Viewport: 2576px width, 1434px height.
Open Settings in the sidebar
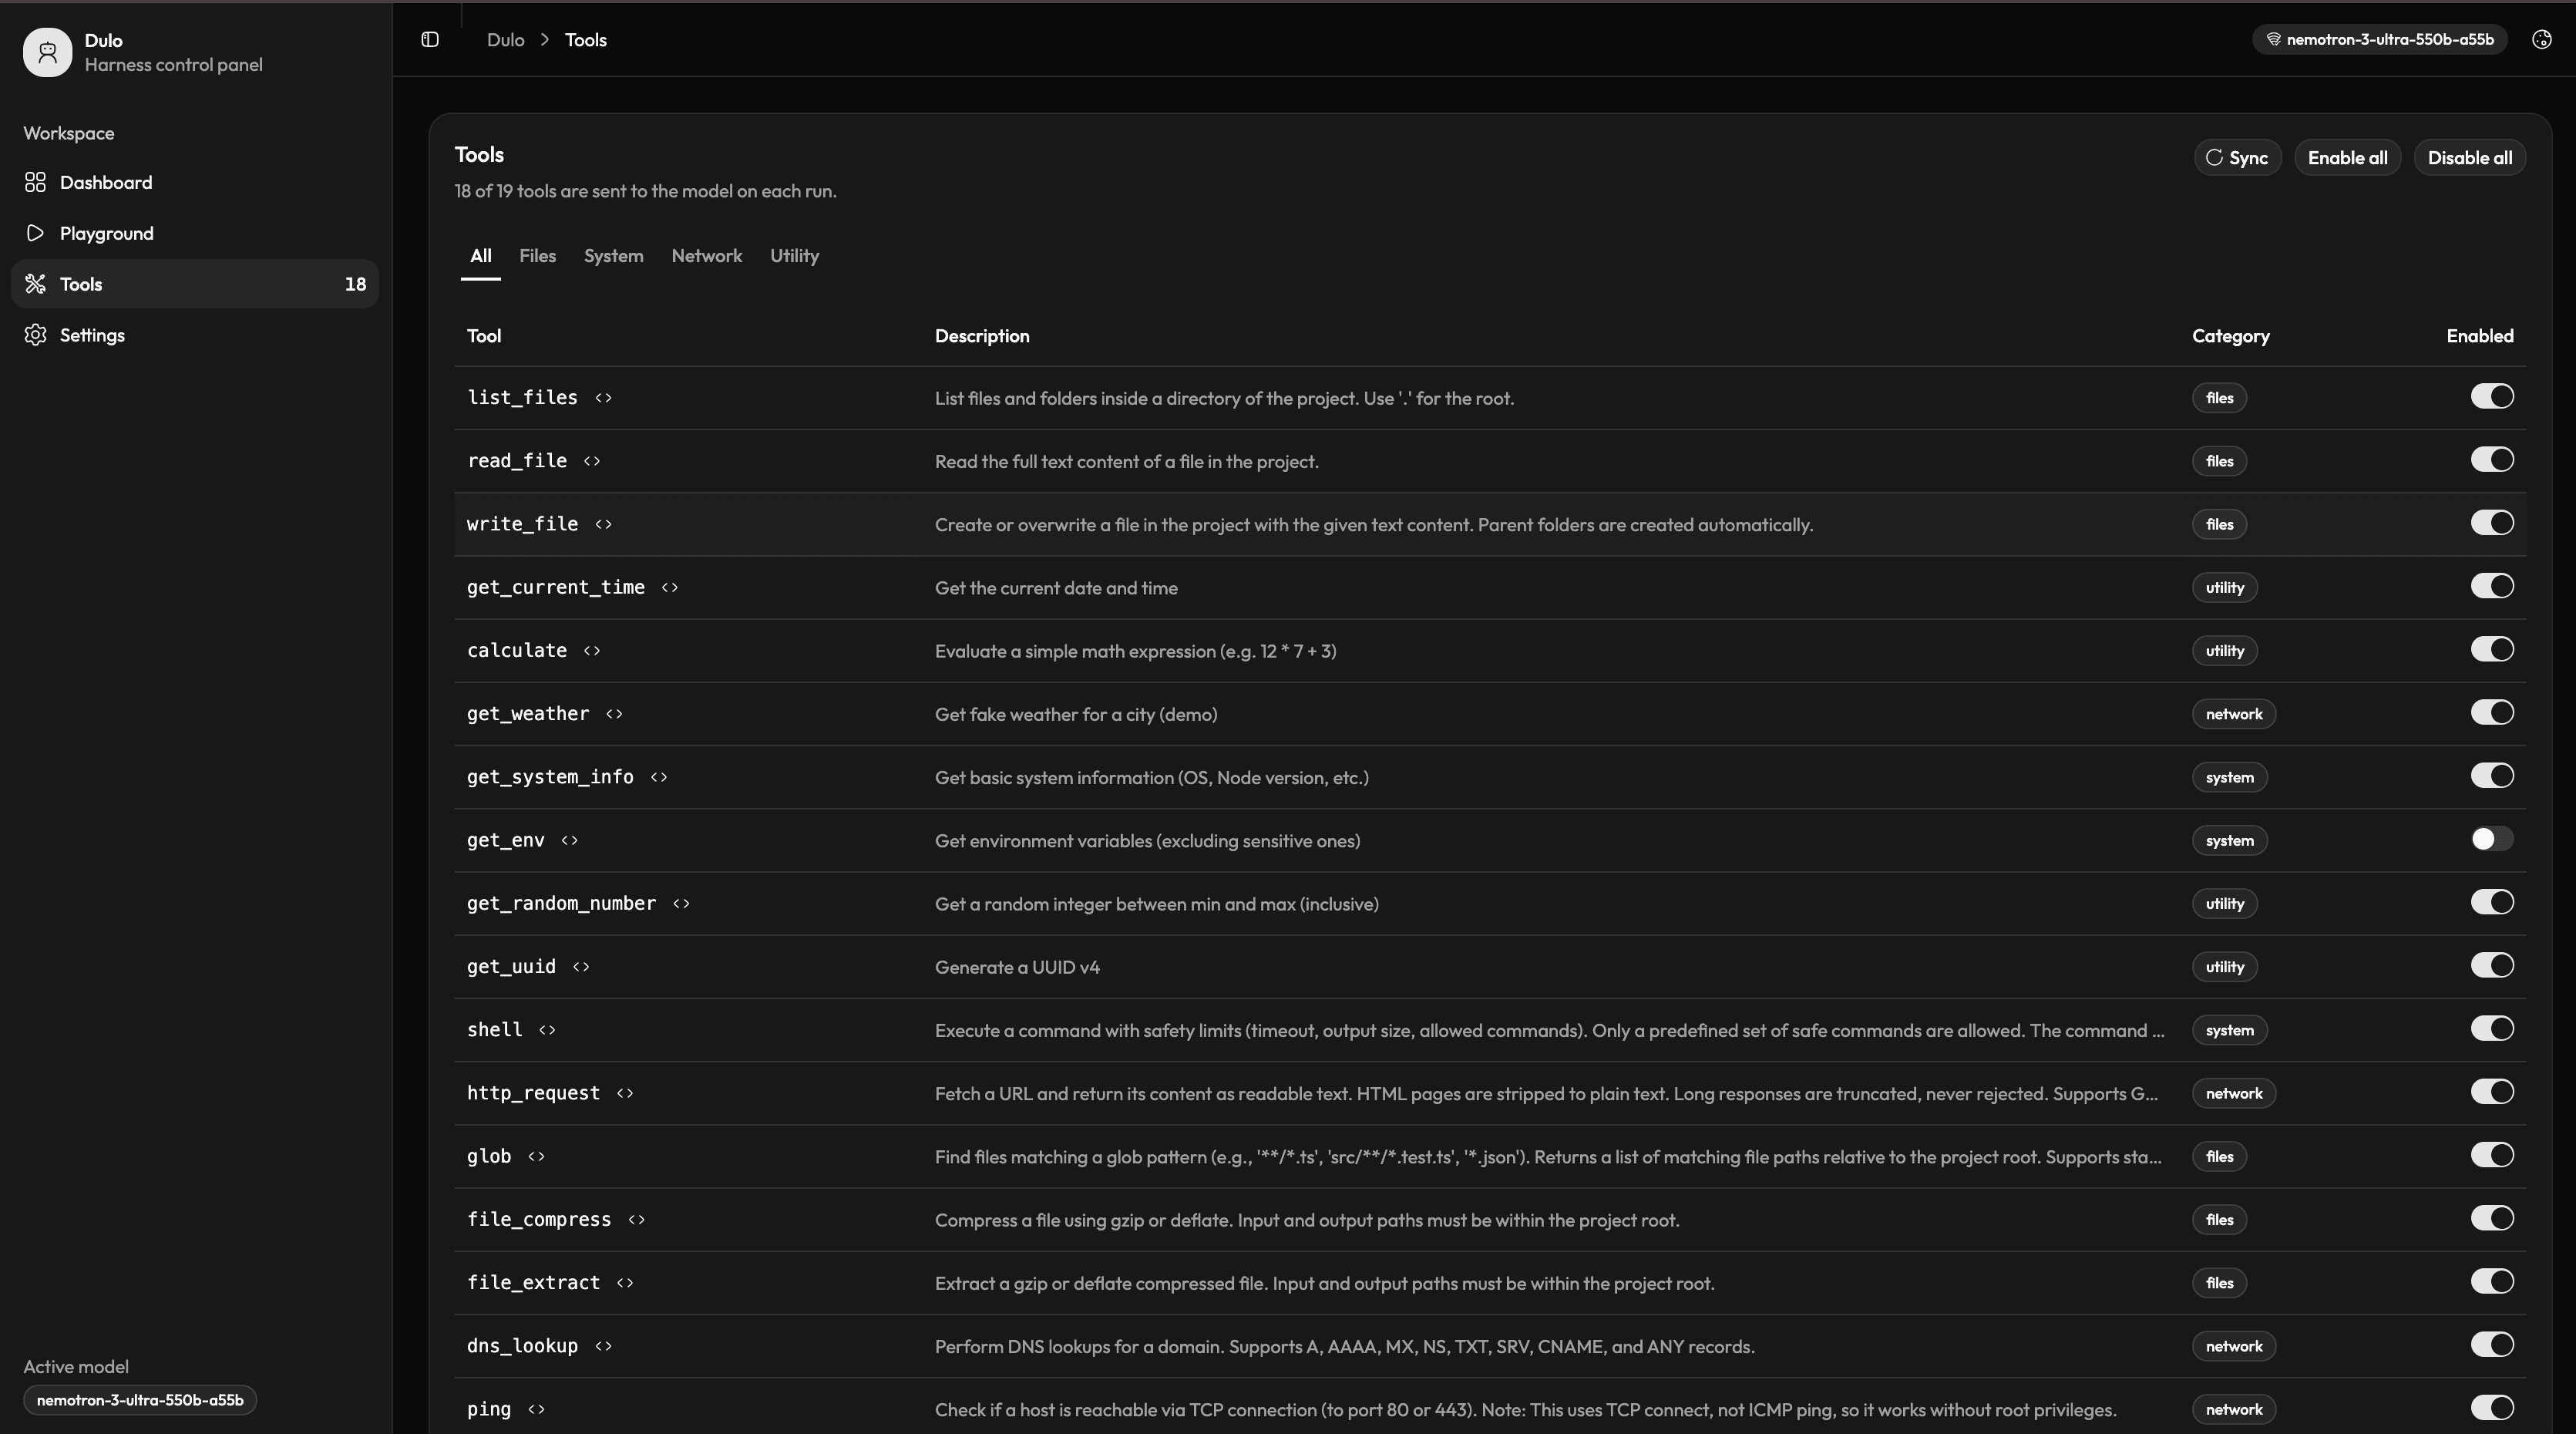point(195,335)
